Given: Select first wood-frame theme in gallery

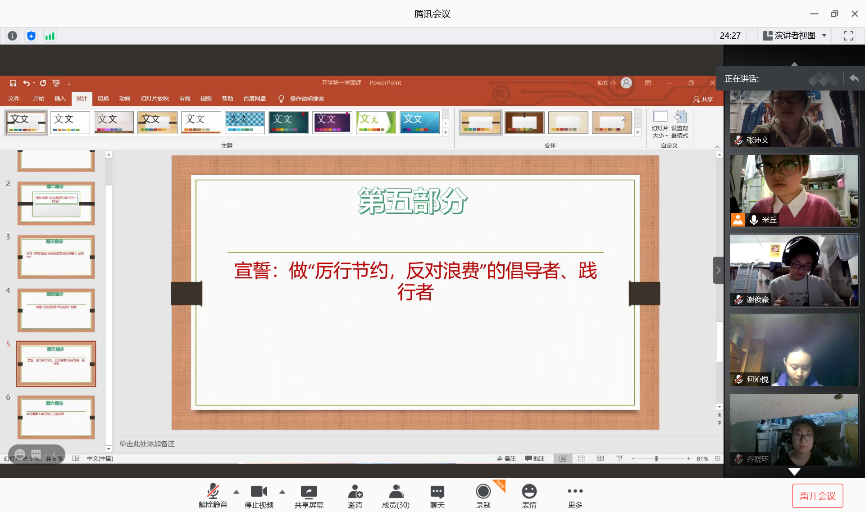Looking at the screenshot, I should (x=26, y=122).
